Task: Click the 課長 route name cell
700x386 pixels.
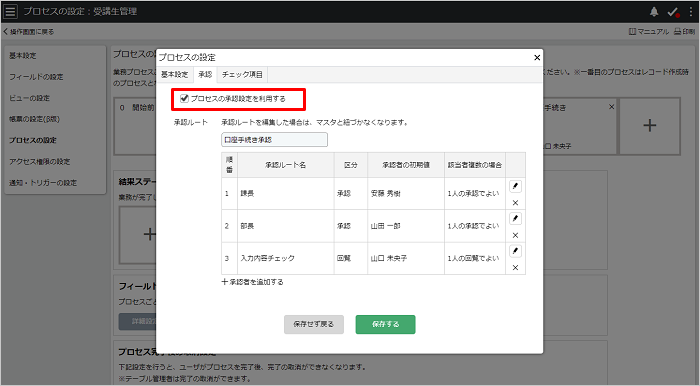Action: 285,194
